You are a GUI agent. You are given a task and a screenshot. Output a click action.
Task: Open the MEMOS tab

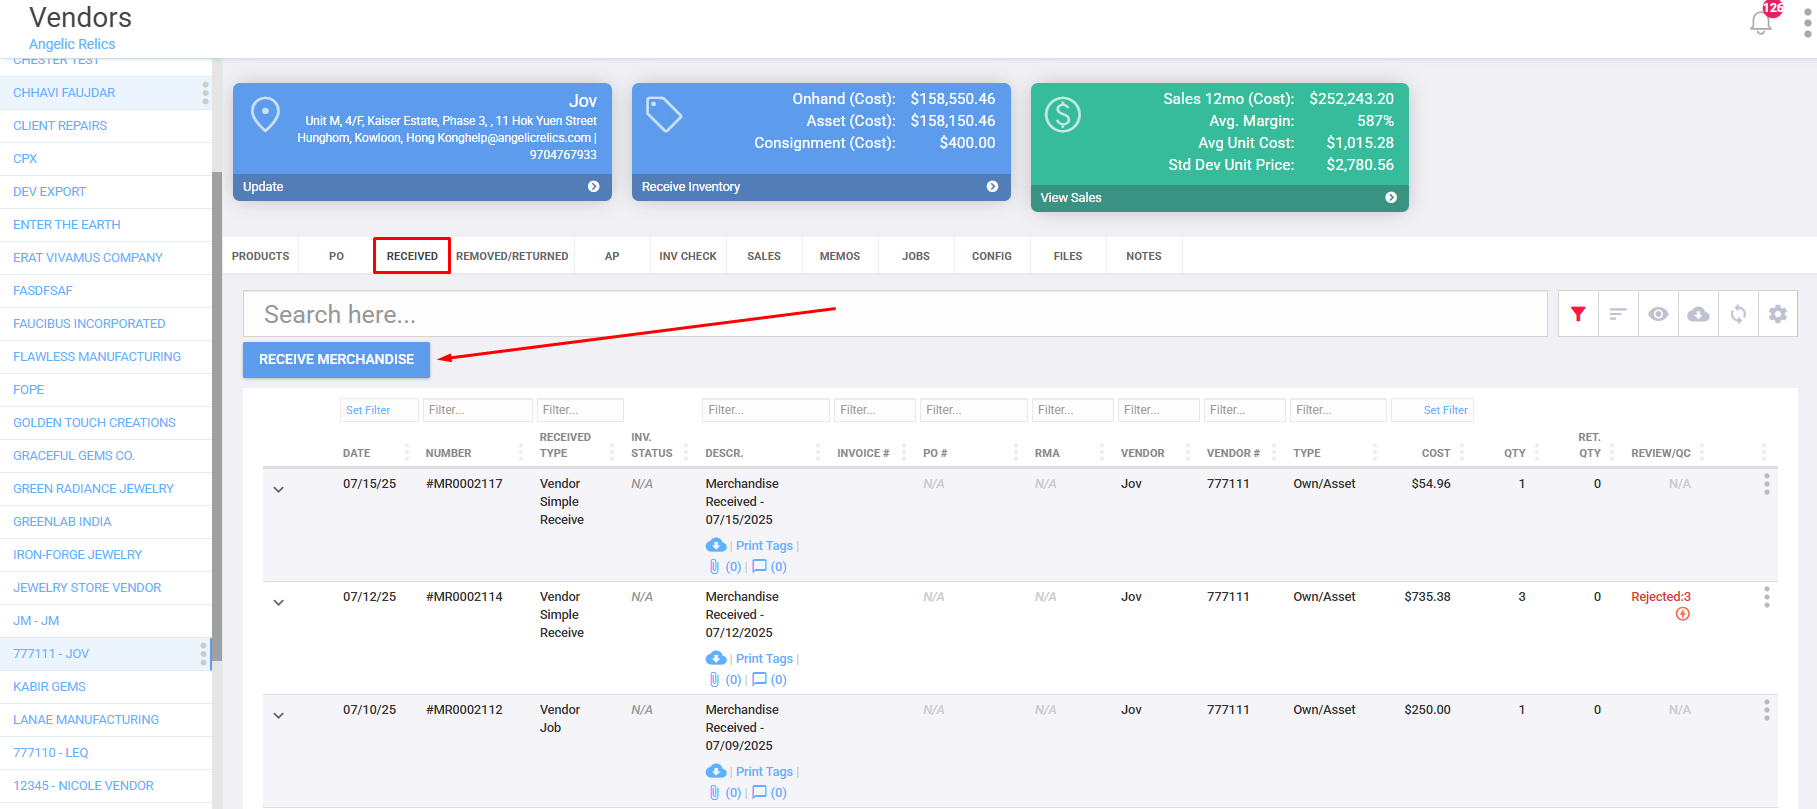[840, 256]
